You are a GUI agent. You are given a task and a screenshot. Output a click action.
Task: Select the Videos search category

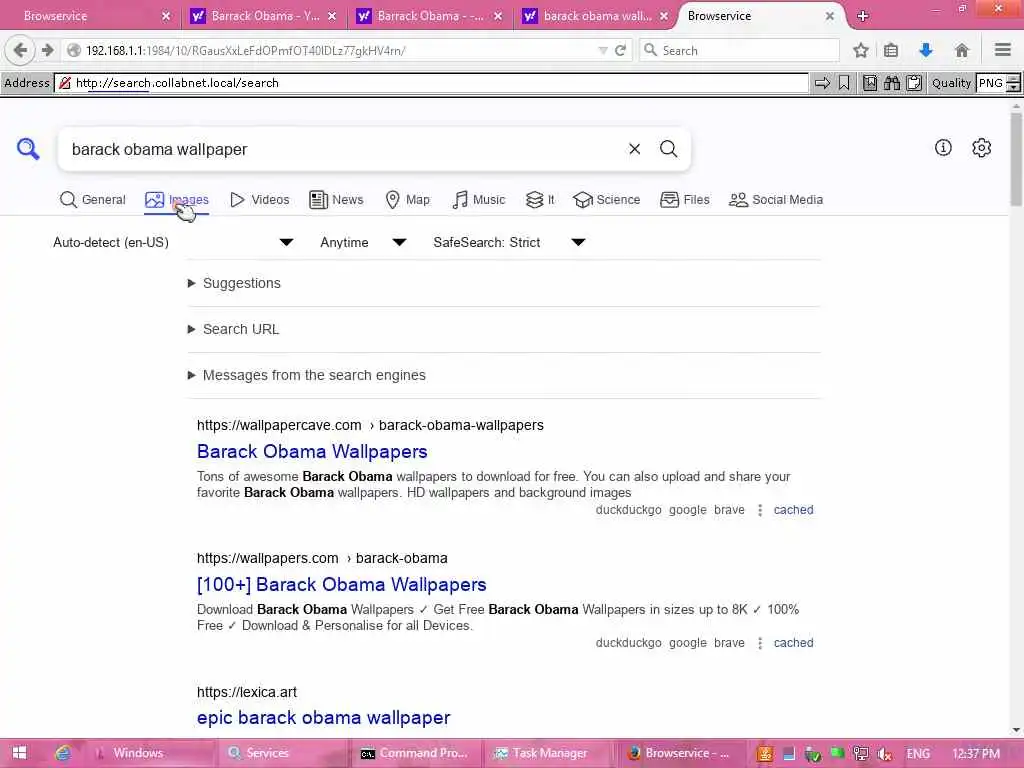[x=259, y=200]
